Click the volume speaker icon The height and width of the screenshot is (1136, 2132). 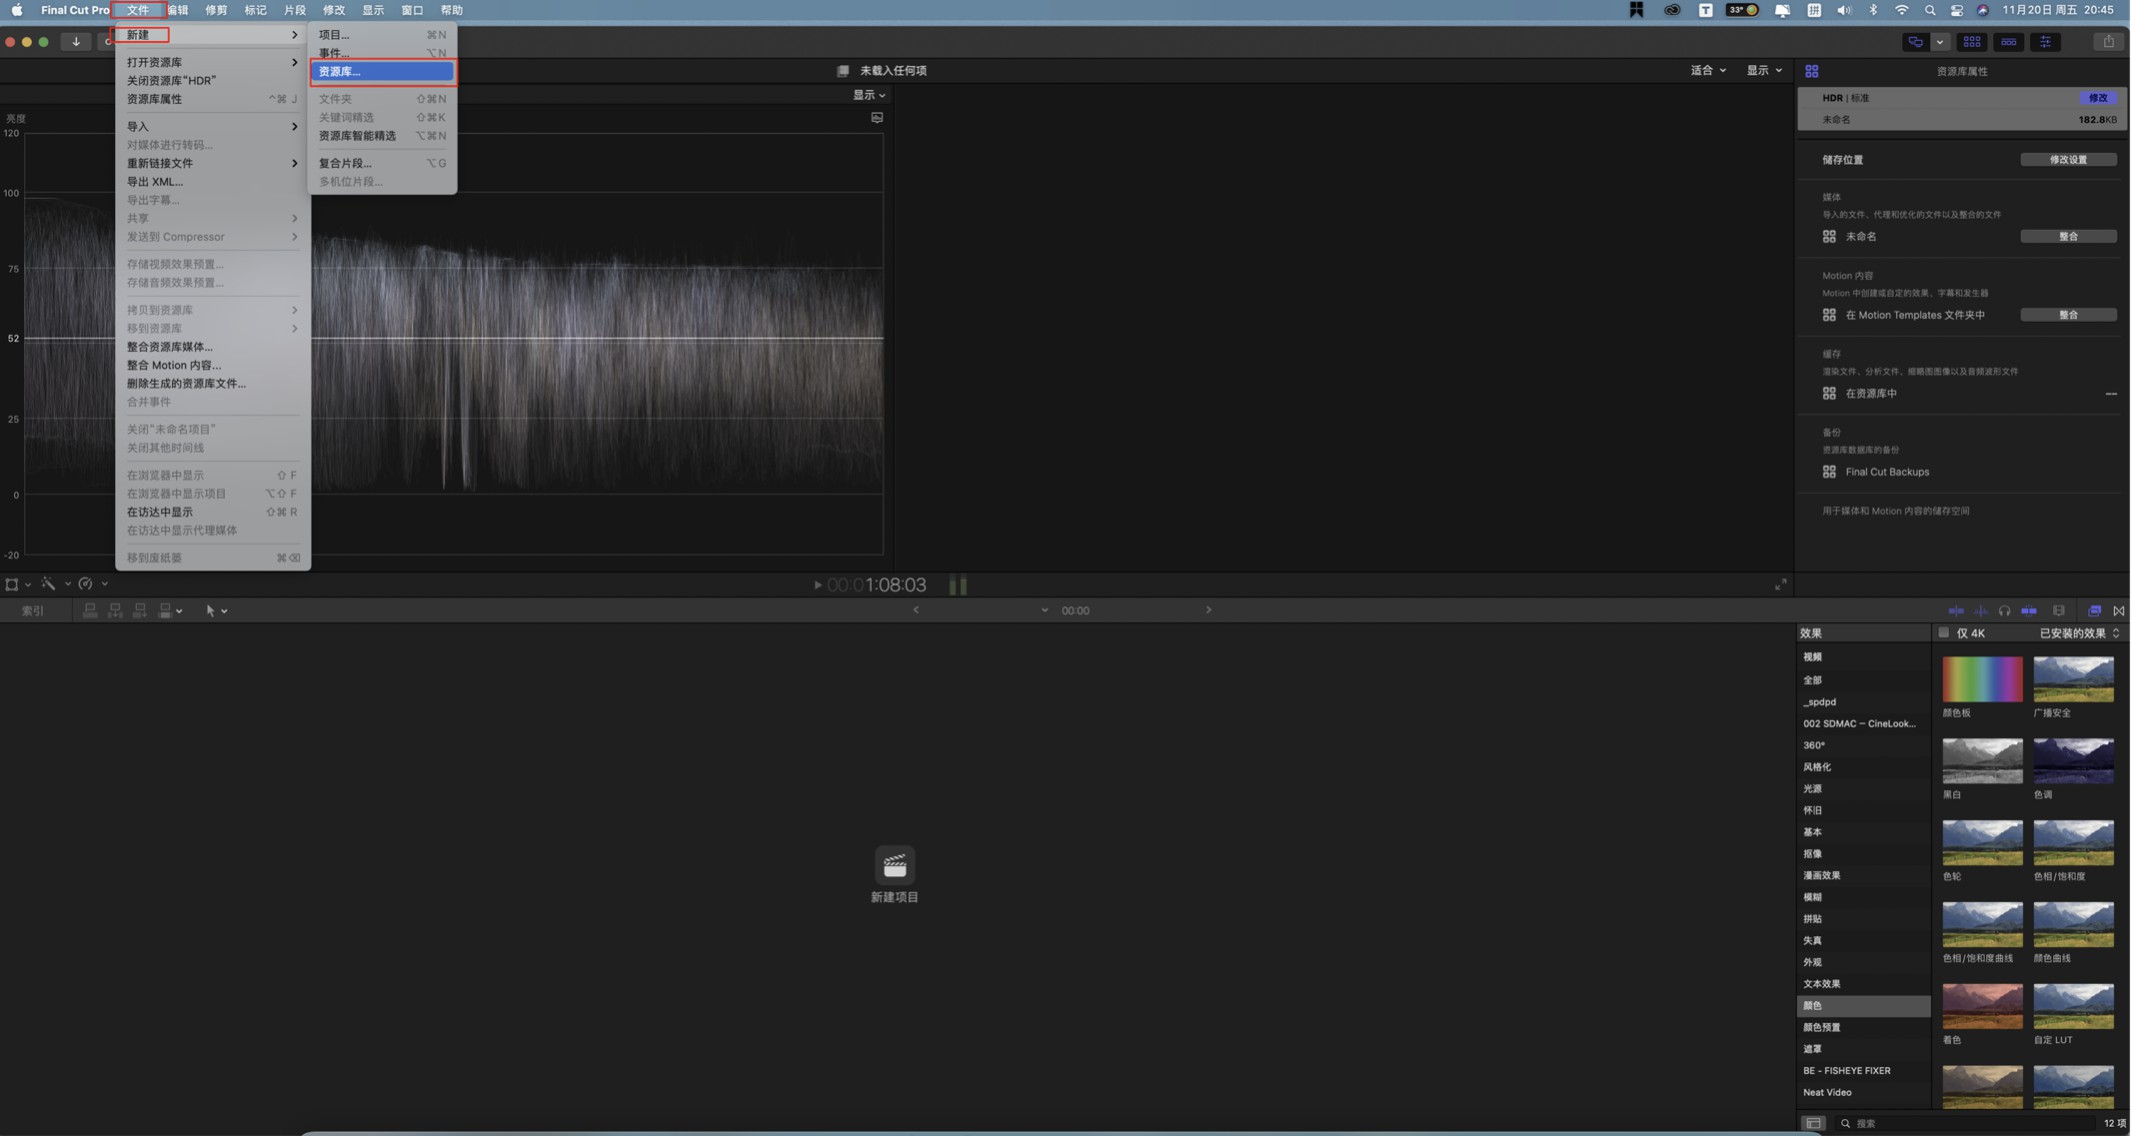point(1844,10)
